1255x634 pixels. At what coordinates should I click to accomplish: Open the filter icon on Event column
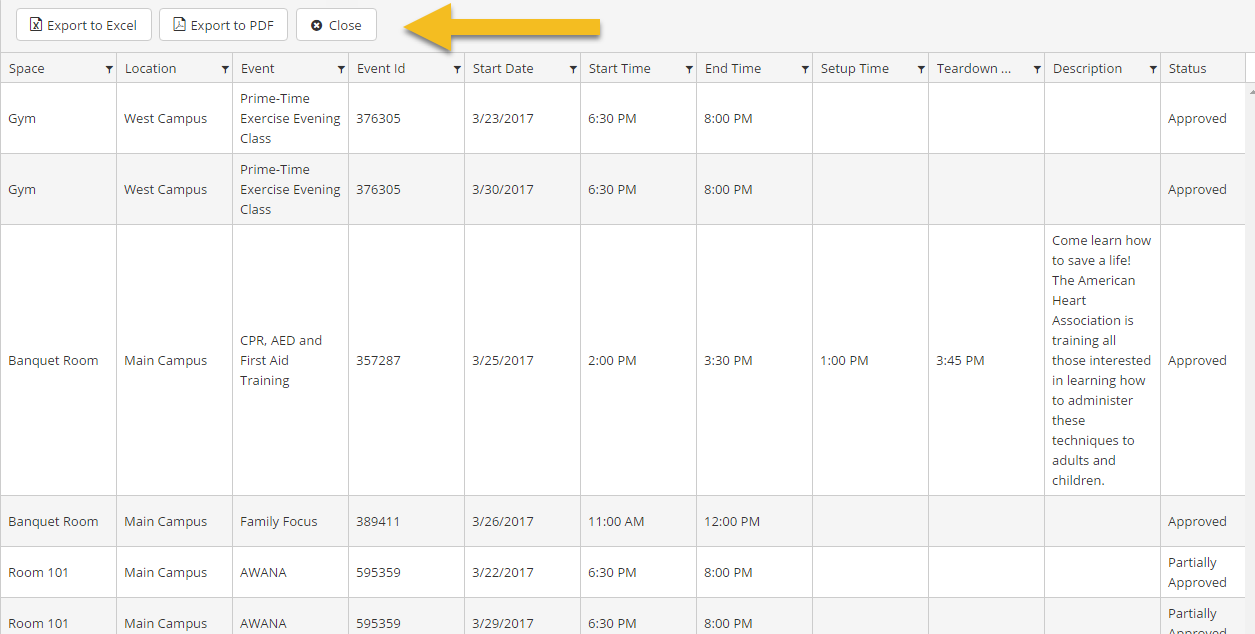pos(341,69)
